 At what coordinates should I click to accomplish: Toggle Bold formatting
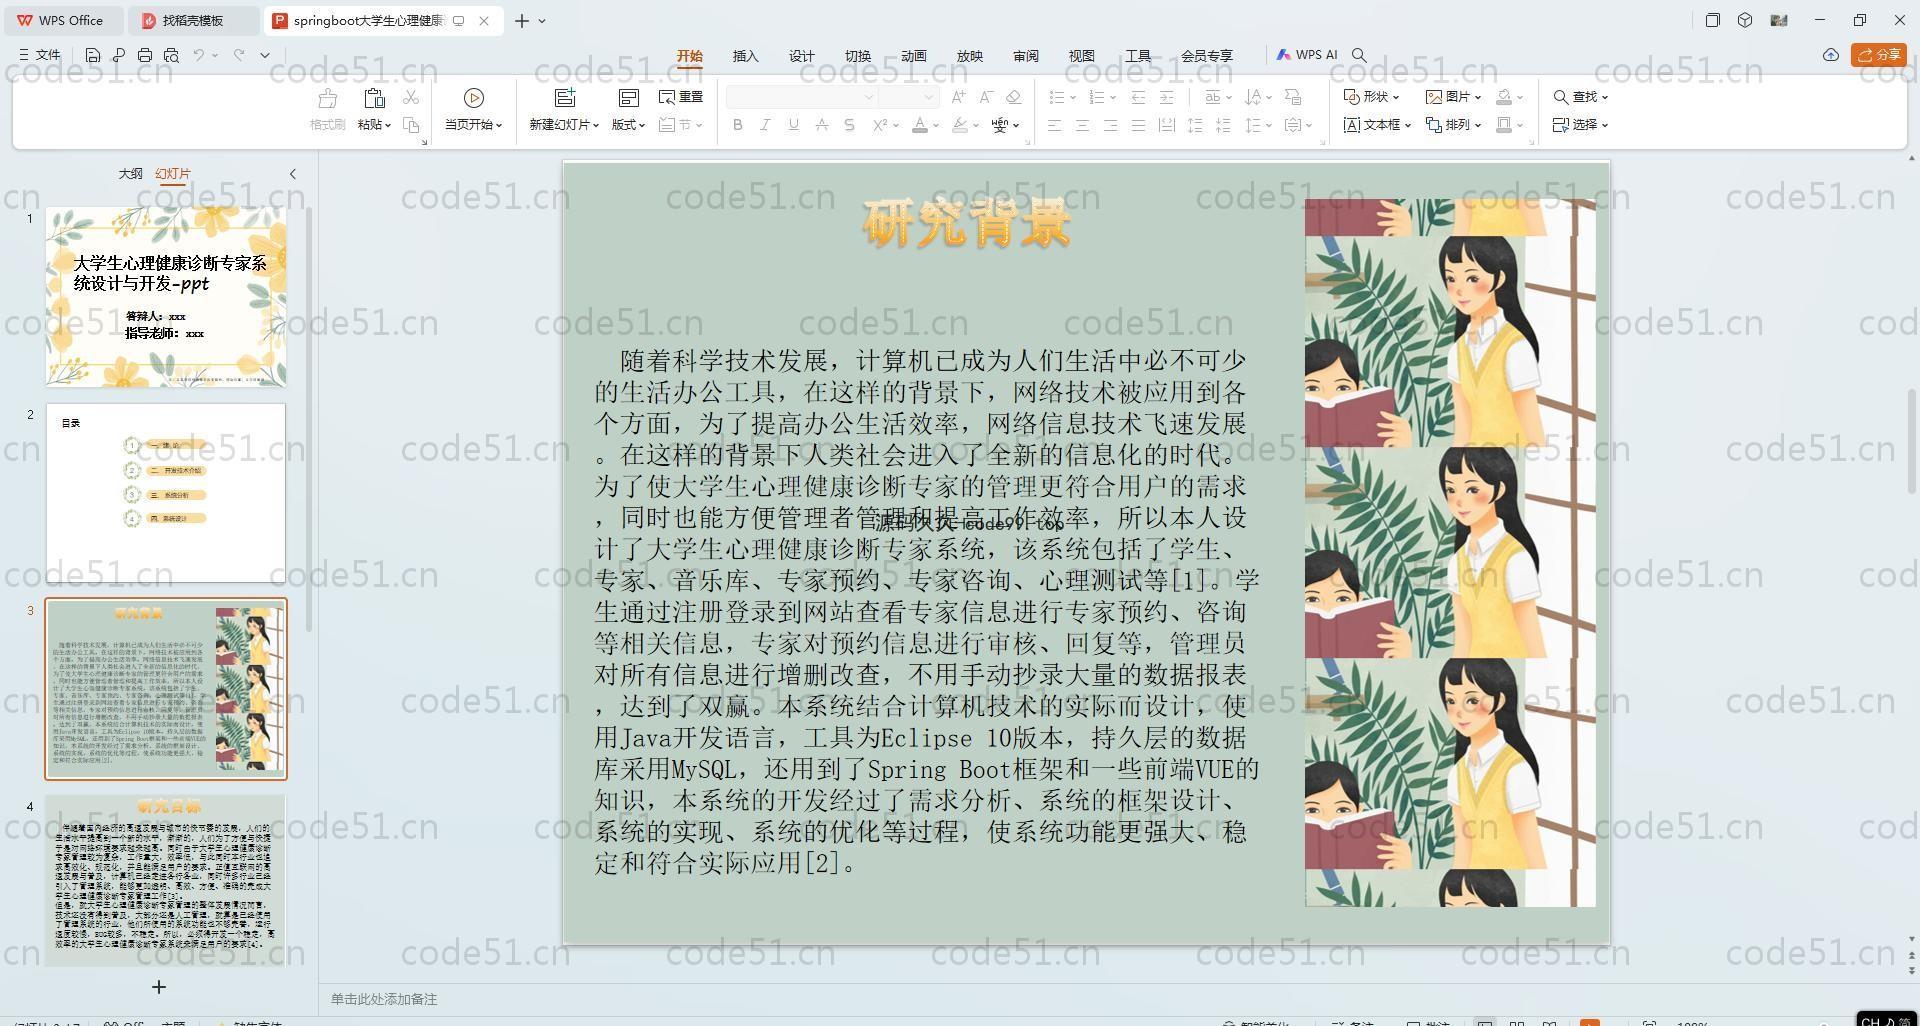coord(738,125)
